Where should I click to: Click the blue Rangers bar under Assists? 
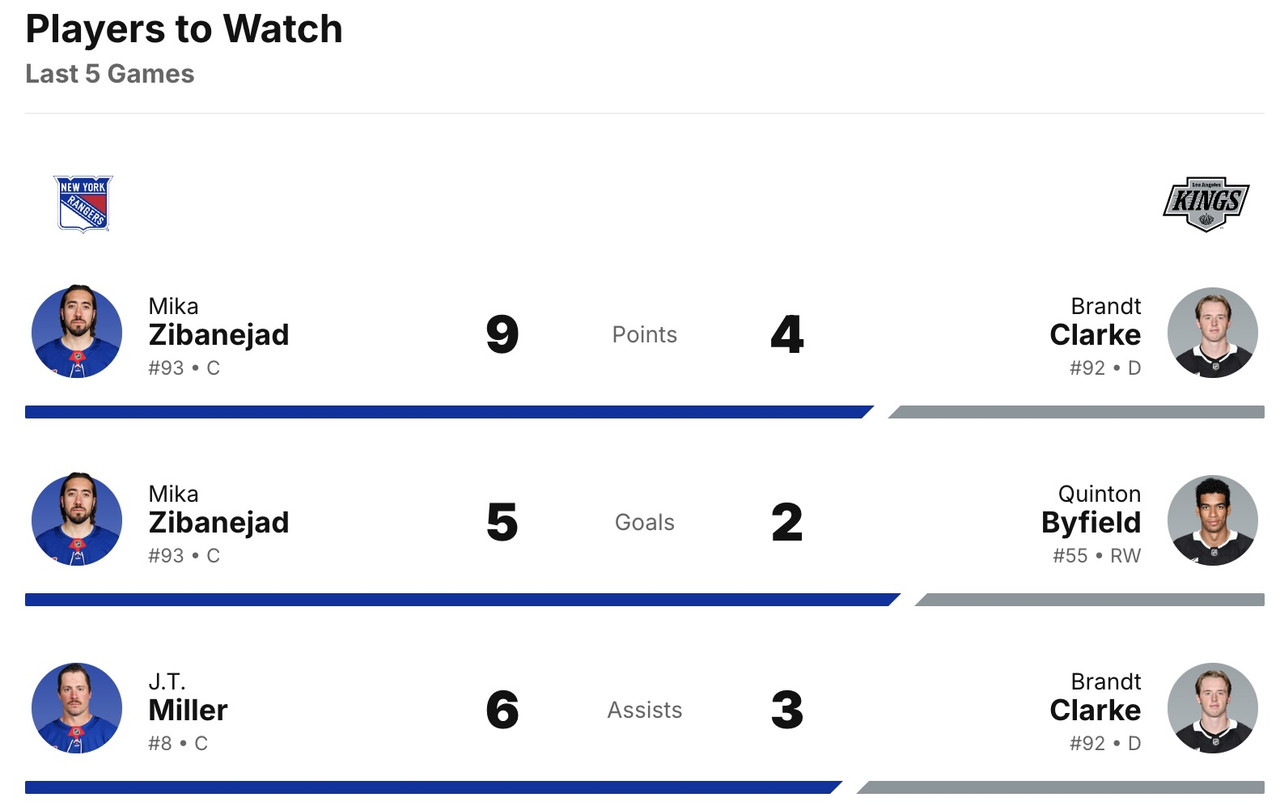(x=432, y=787)
